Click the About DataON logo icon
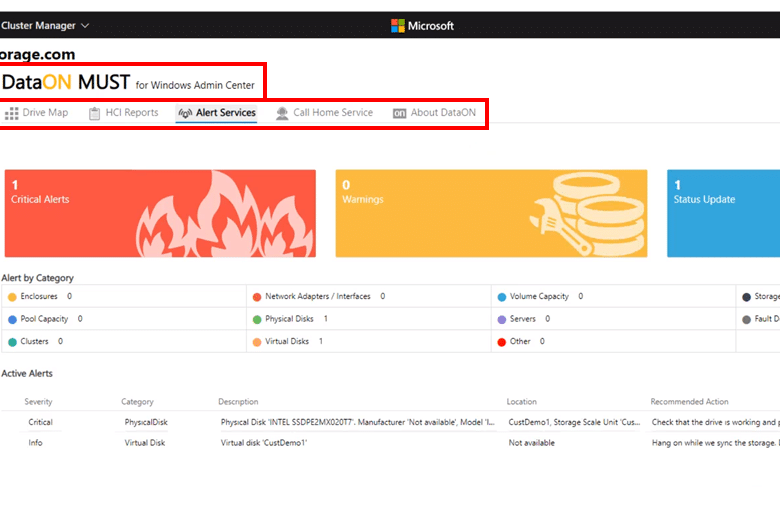This screenshot has height=514, width=780. point(399,113)
